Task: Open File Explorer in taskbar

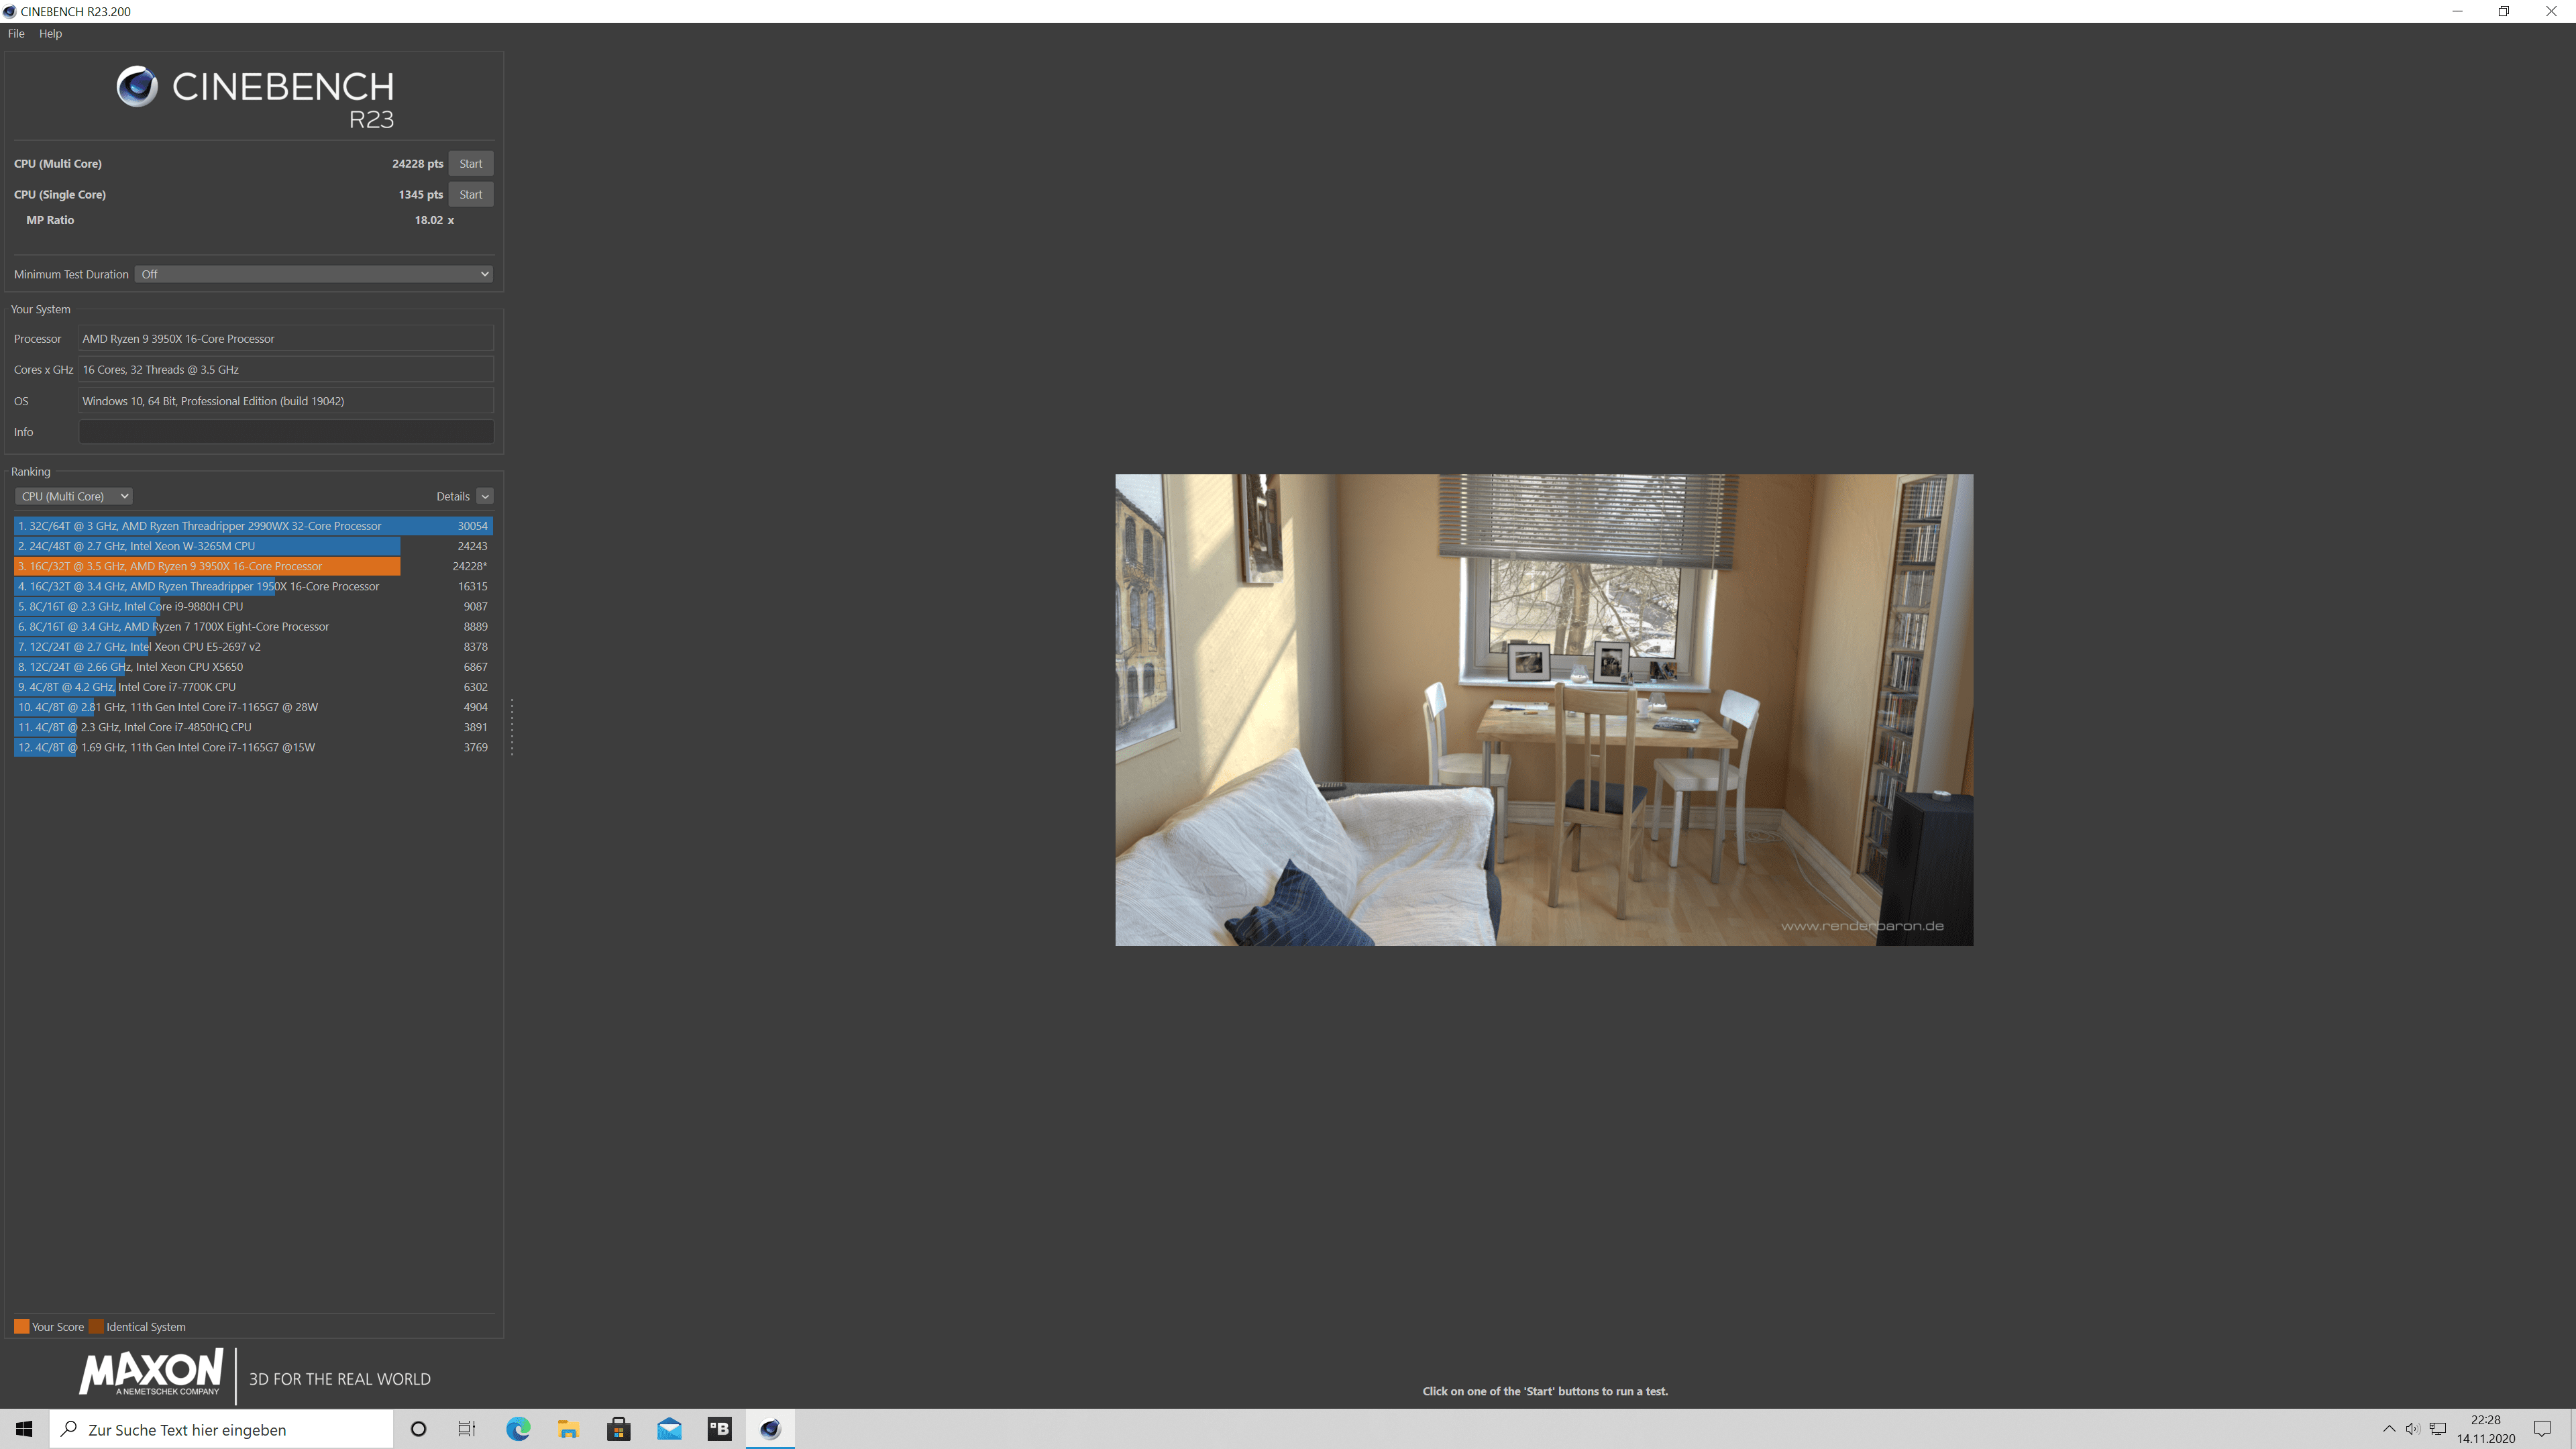Action: tap(568, 1429)
